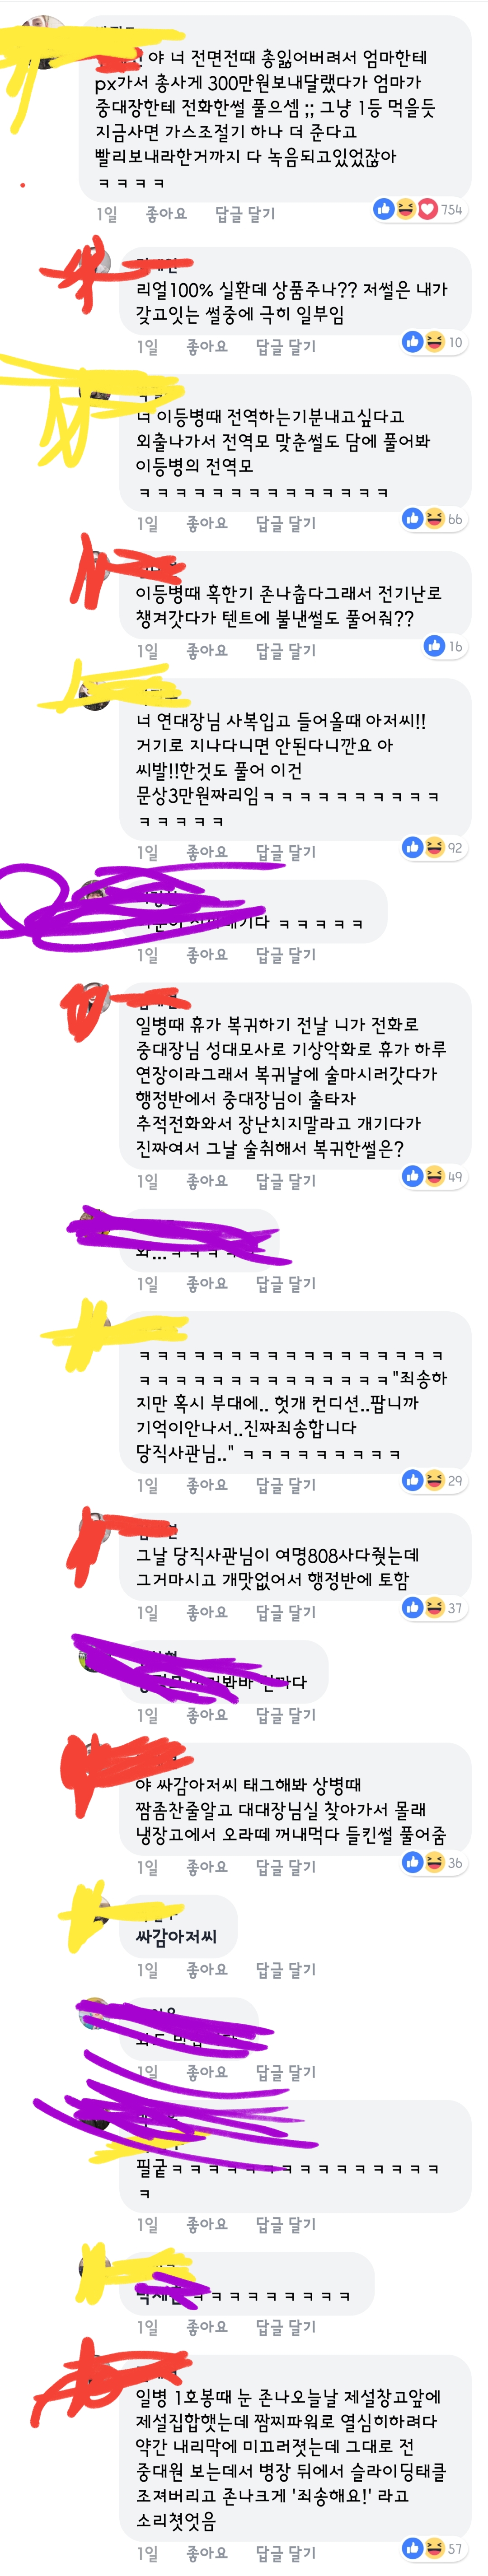The height and width of the screenshot is (2576, 488).
Task: Like the 이등병의 전역모 comment with 좋아요
Action: pos(207,523)
